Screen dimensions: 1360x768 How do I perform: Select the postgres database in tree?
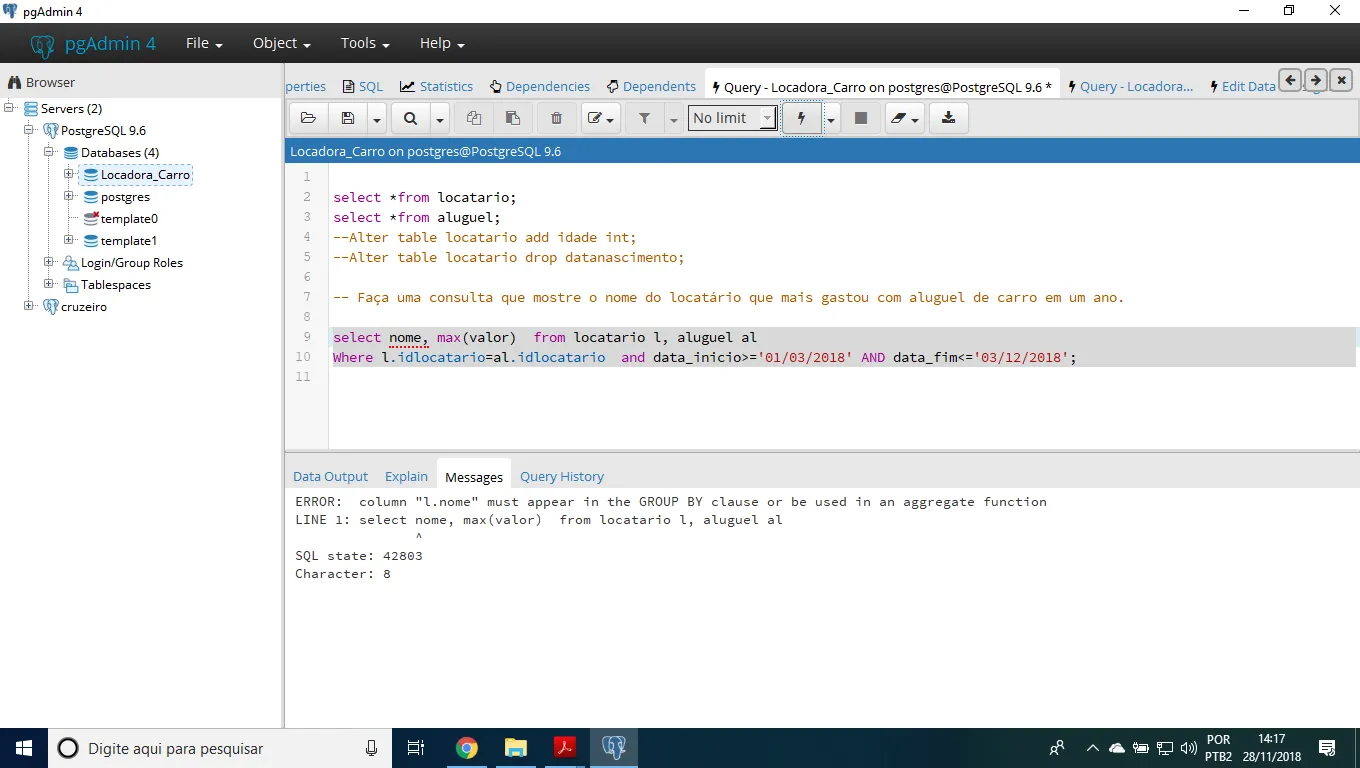tap(125, 197)
